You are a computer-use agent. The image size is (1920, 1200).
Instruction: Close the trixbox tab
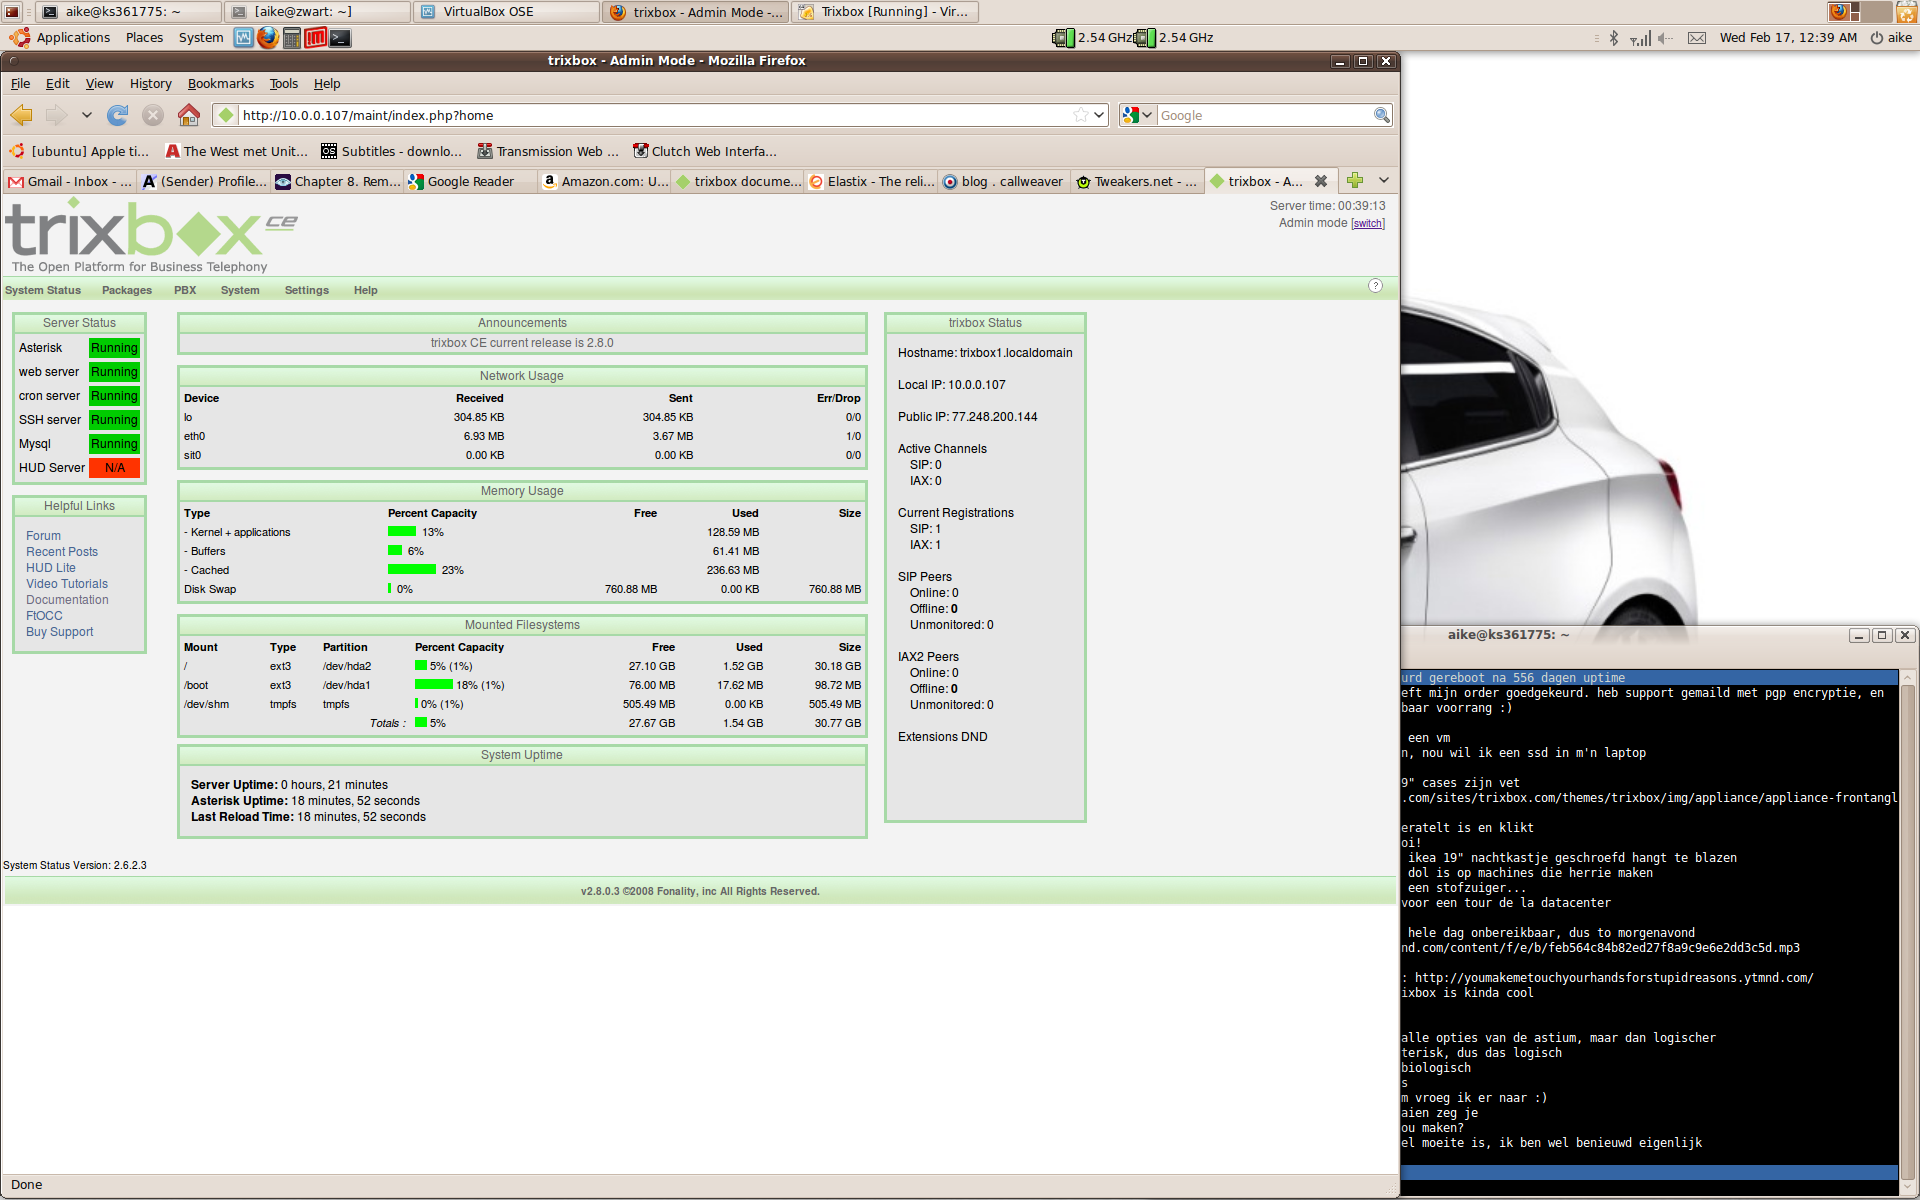point(1321,181)
